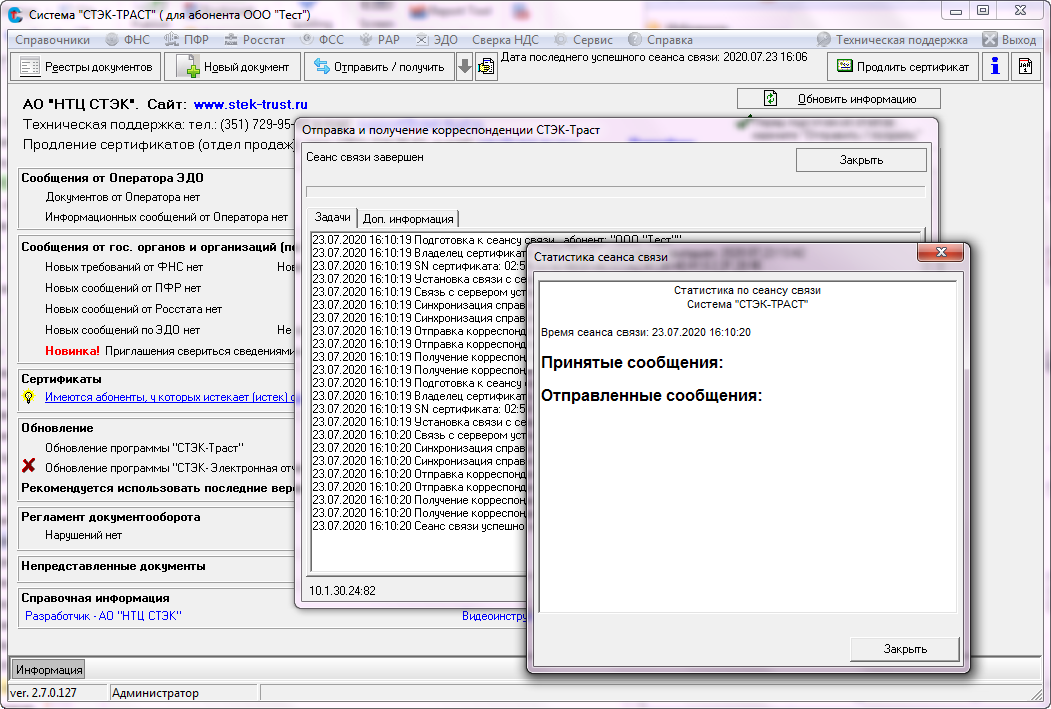Open the ПФР menu
1051x709 pixels.
(187, 40)
